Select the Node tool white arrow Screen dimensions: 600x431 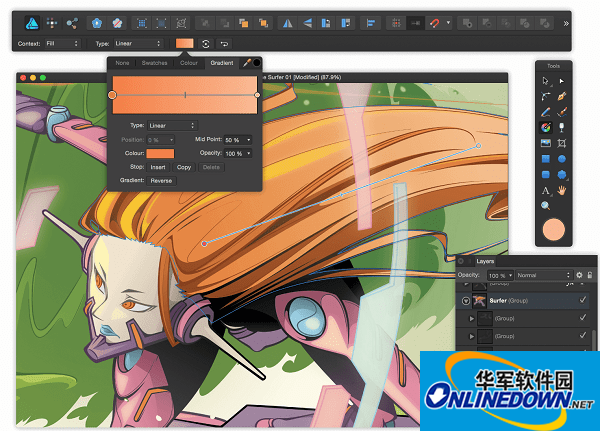click(561, 81)
